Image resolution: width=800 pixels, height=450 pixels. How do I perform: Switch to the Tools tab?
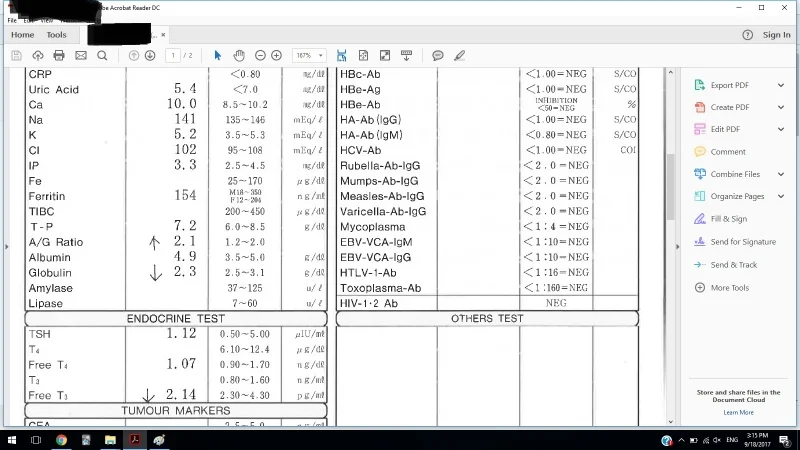pyautogui.click(x=56, y=35)
